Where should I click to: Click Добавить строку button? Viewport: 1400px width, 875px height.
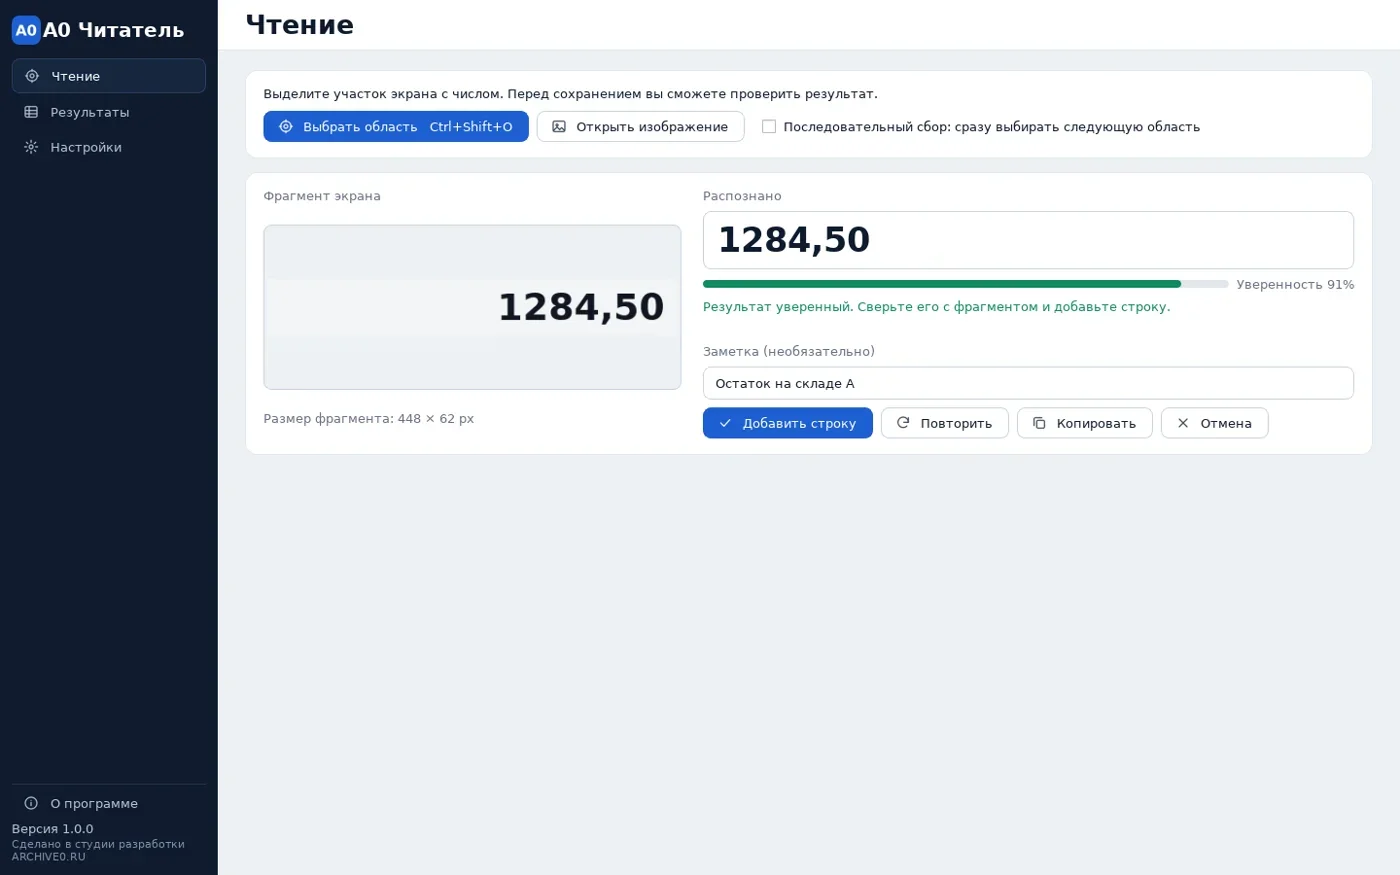coord(788,423)
